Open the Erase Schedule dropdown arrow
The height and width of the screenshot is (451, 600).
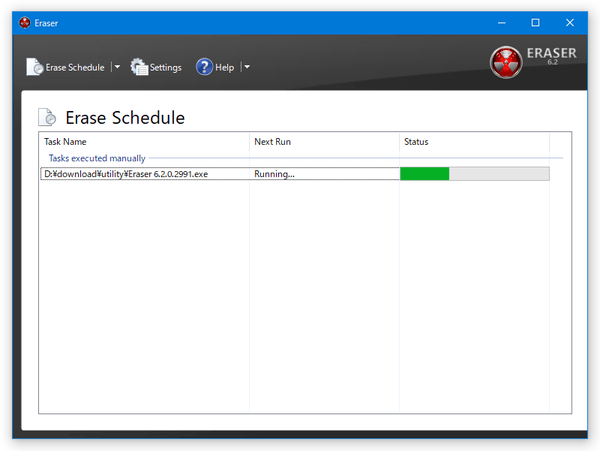click(x=117, y=67)
